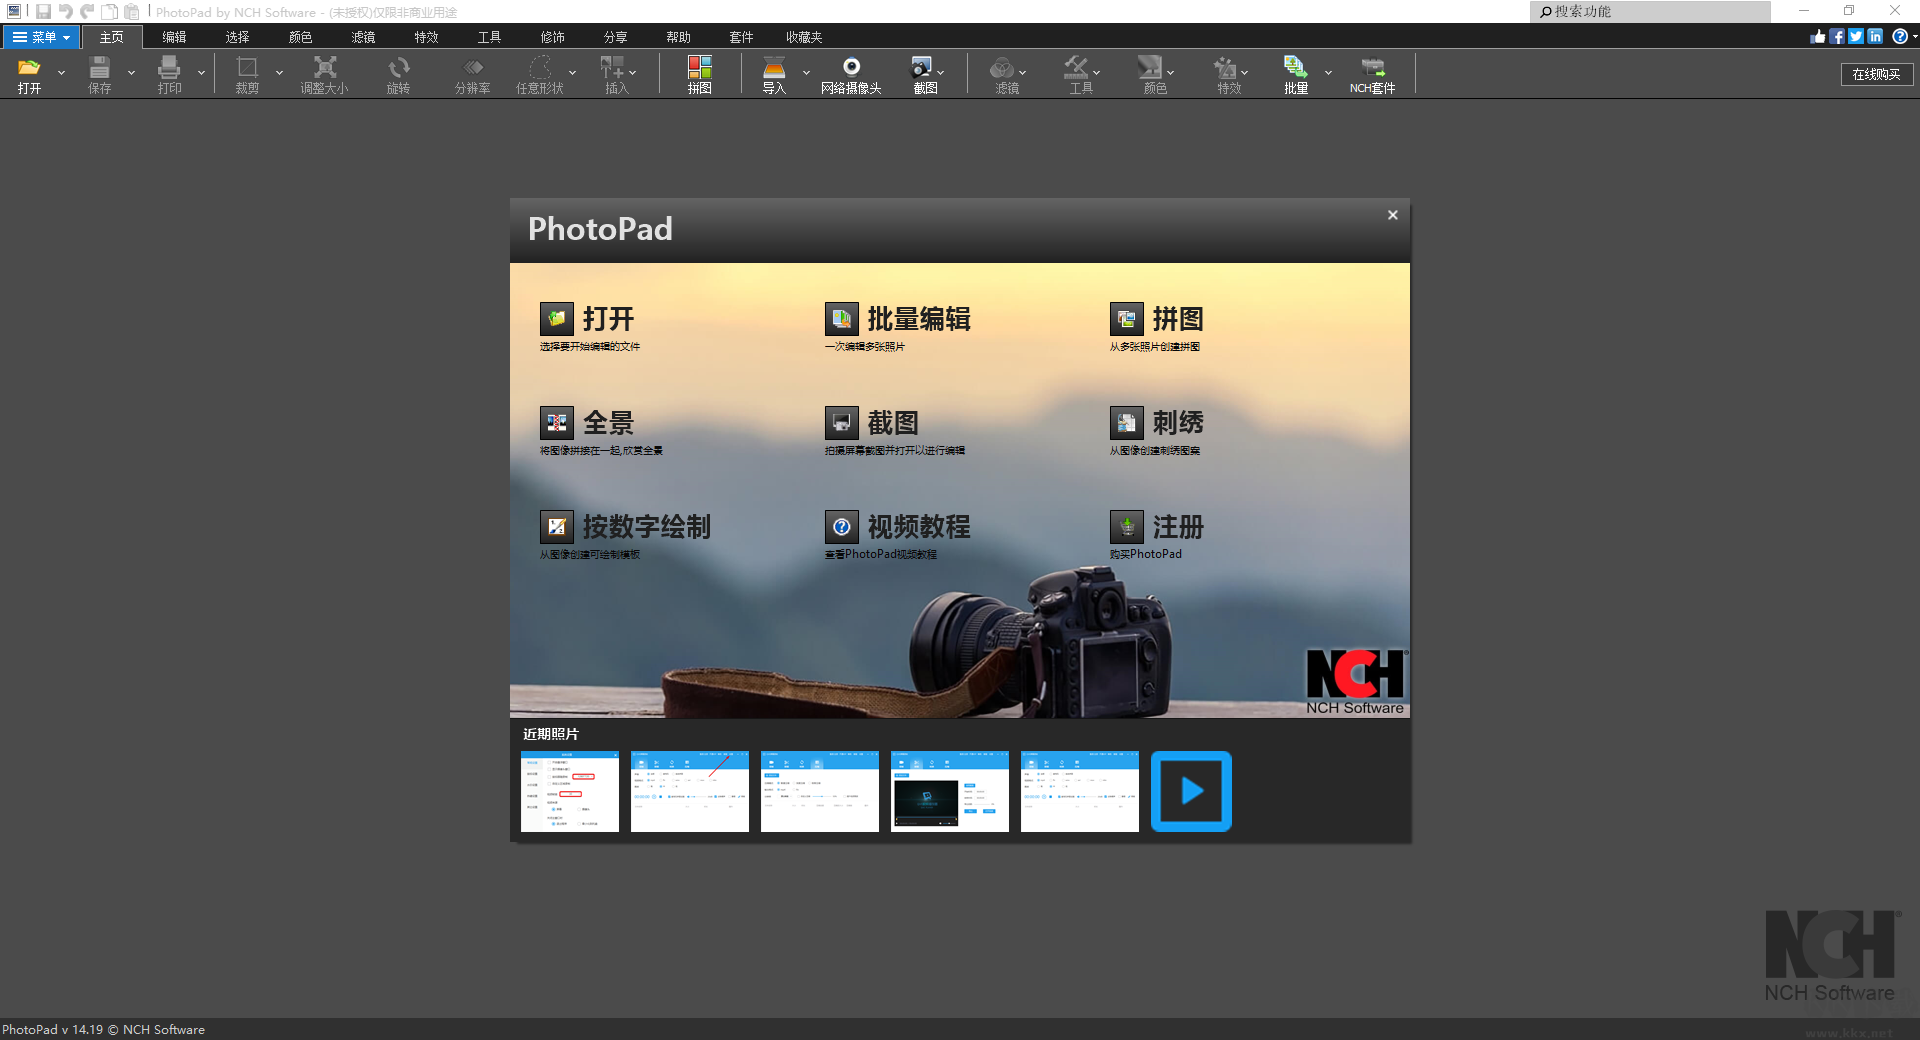Viewport: 1920px width, 1040px height.
Task: Click the 搜索功能 search field
Action: coord(1650,11)
